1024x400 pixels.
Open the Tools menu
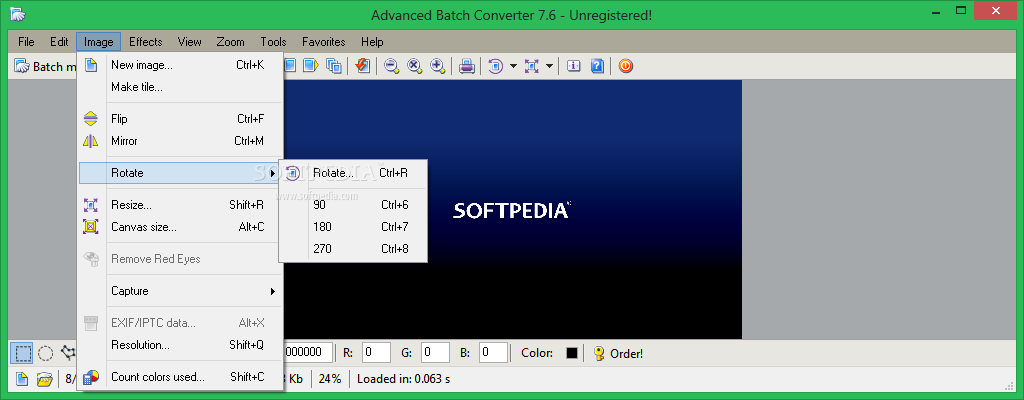click(274, 42)
